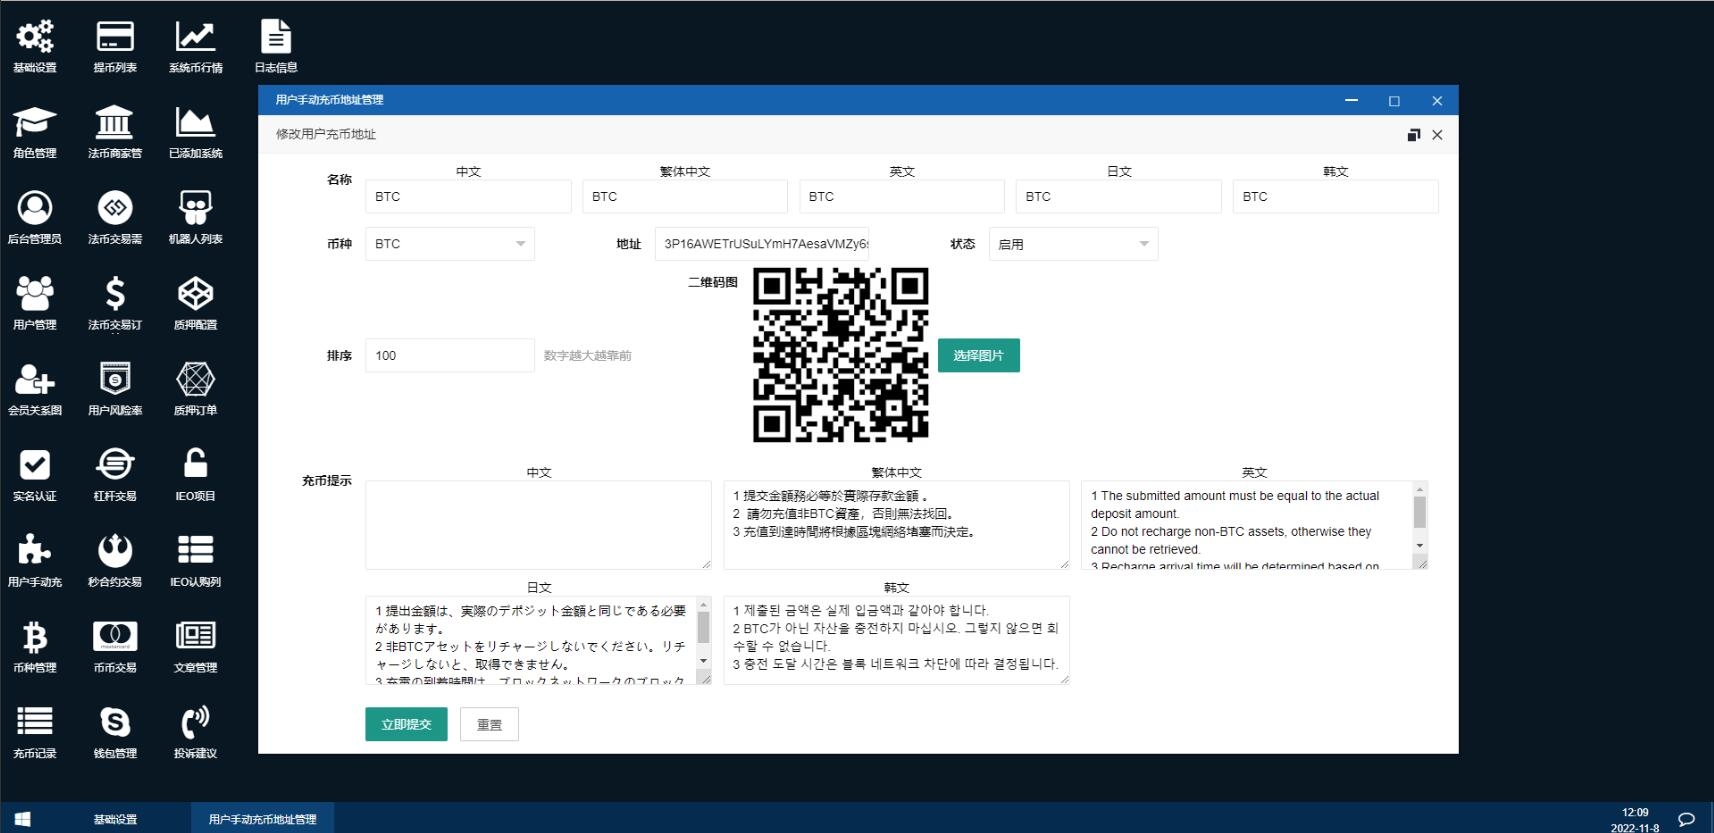Image resolution: width=1714 pixels, height=833 pixels.
Task: Click the 立即提交 submit button
Action: click(x=406, y=724)
